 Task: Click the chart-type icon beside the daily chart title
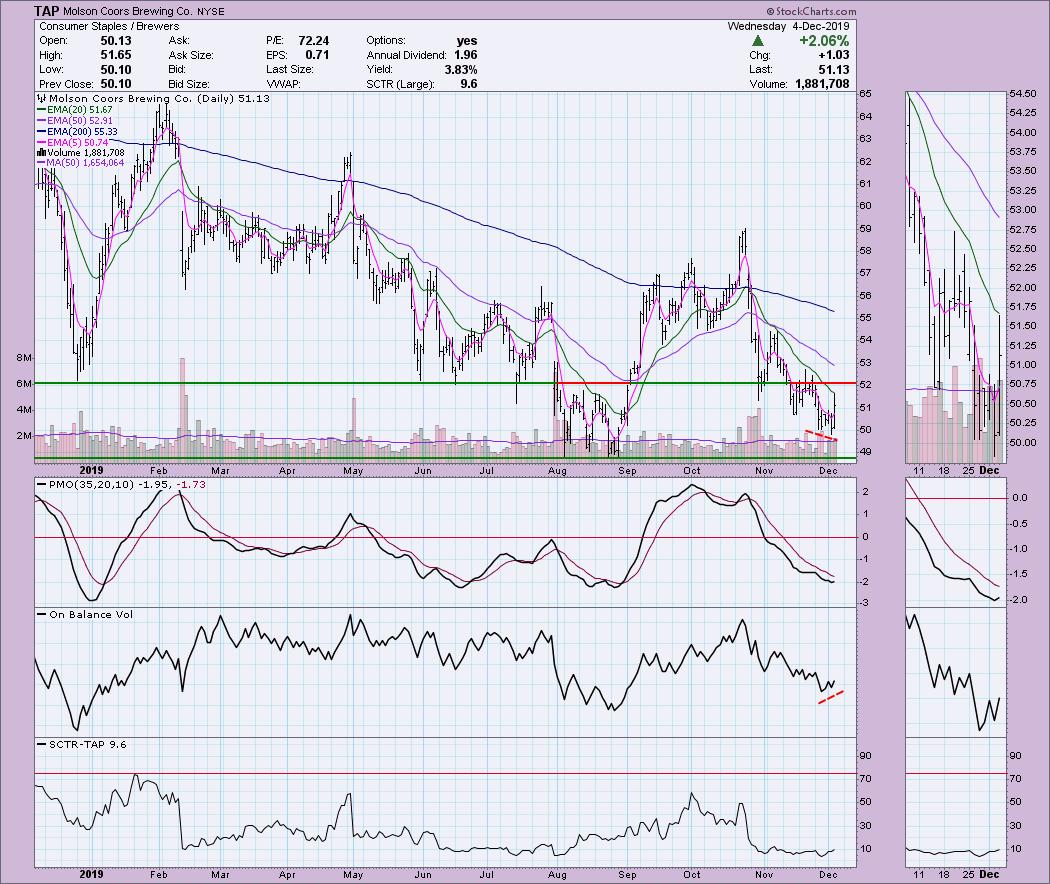click(x=42, y=98)
